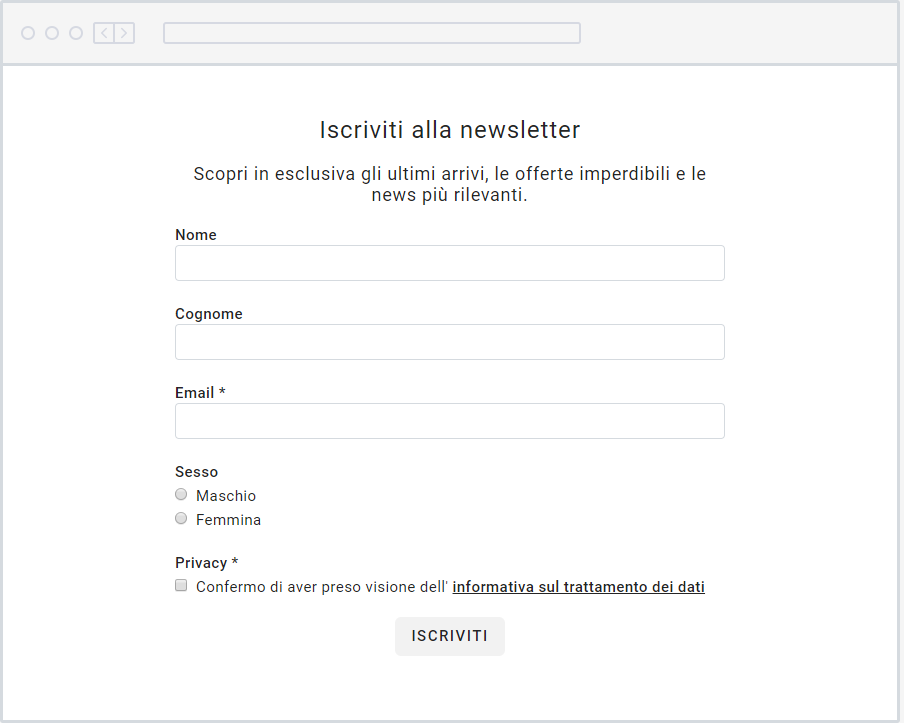Image resolution: width=904 pixels, height=723 pixels.
Task: Open the informativa sul trattamento dei dati link
Action: (x=578, y=587)
